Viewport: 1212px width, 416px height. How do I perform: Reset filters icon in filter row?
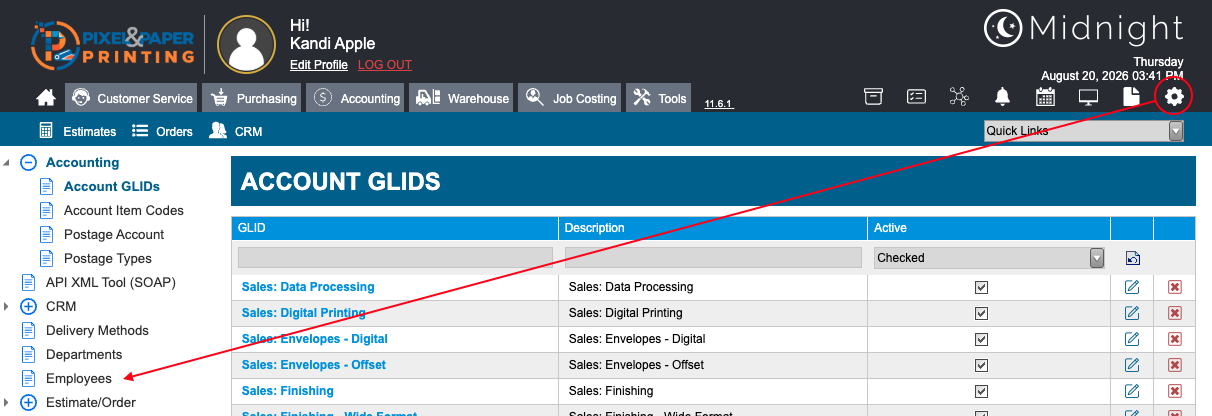point(1132,258)
